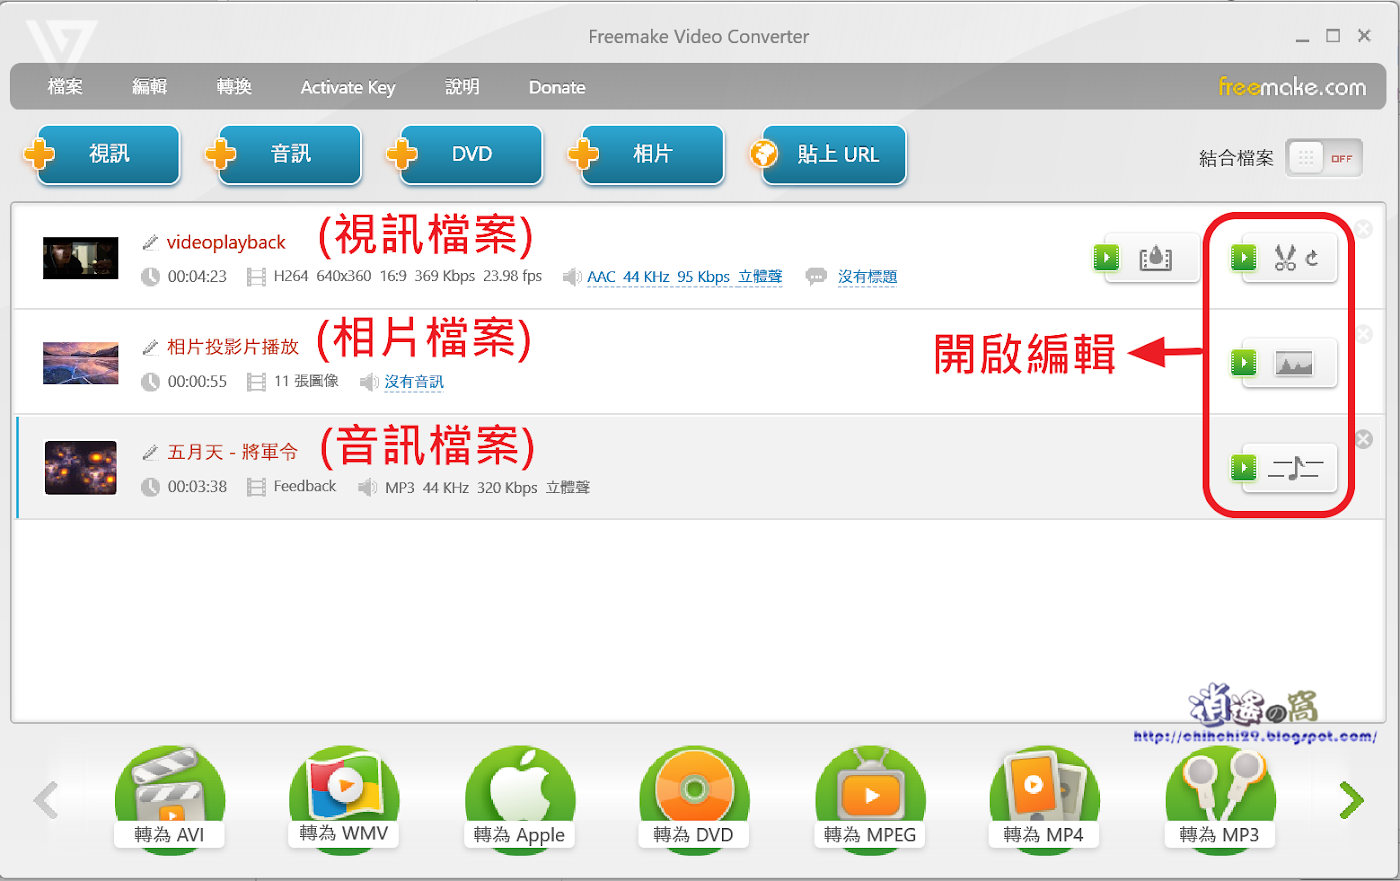This screenshot has width=1400, height=881.
Task: Open the audio visualization editor for 五月天
Action: (x=1284, y=468)
